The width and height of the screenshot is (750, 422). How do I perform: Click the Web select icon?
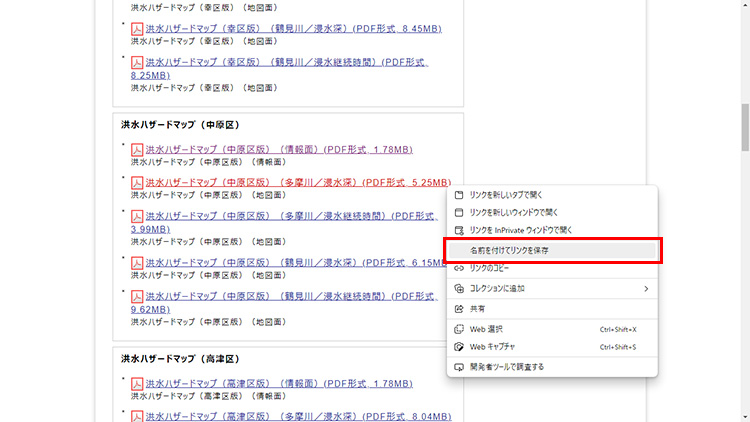coord(460,329)
